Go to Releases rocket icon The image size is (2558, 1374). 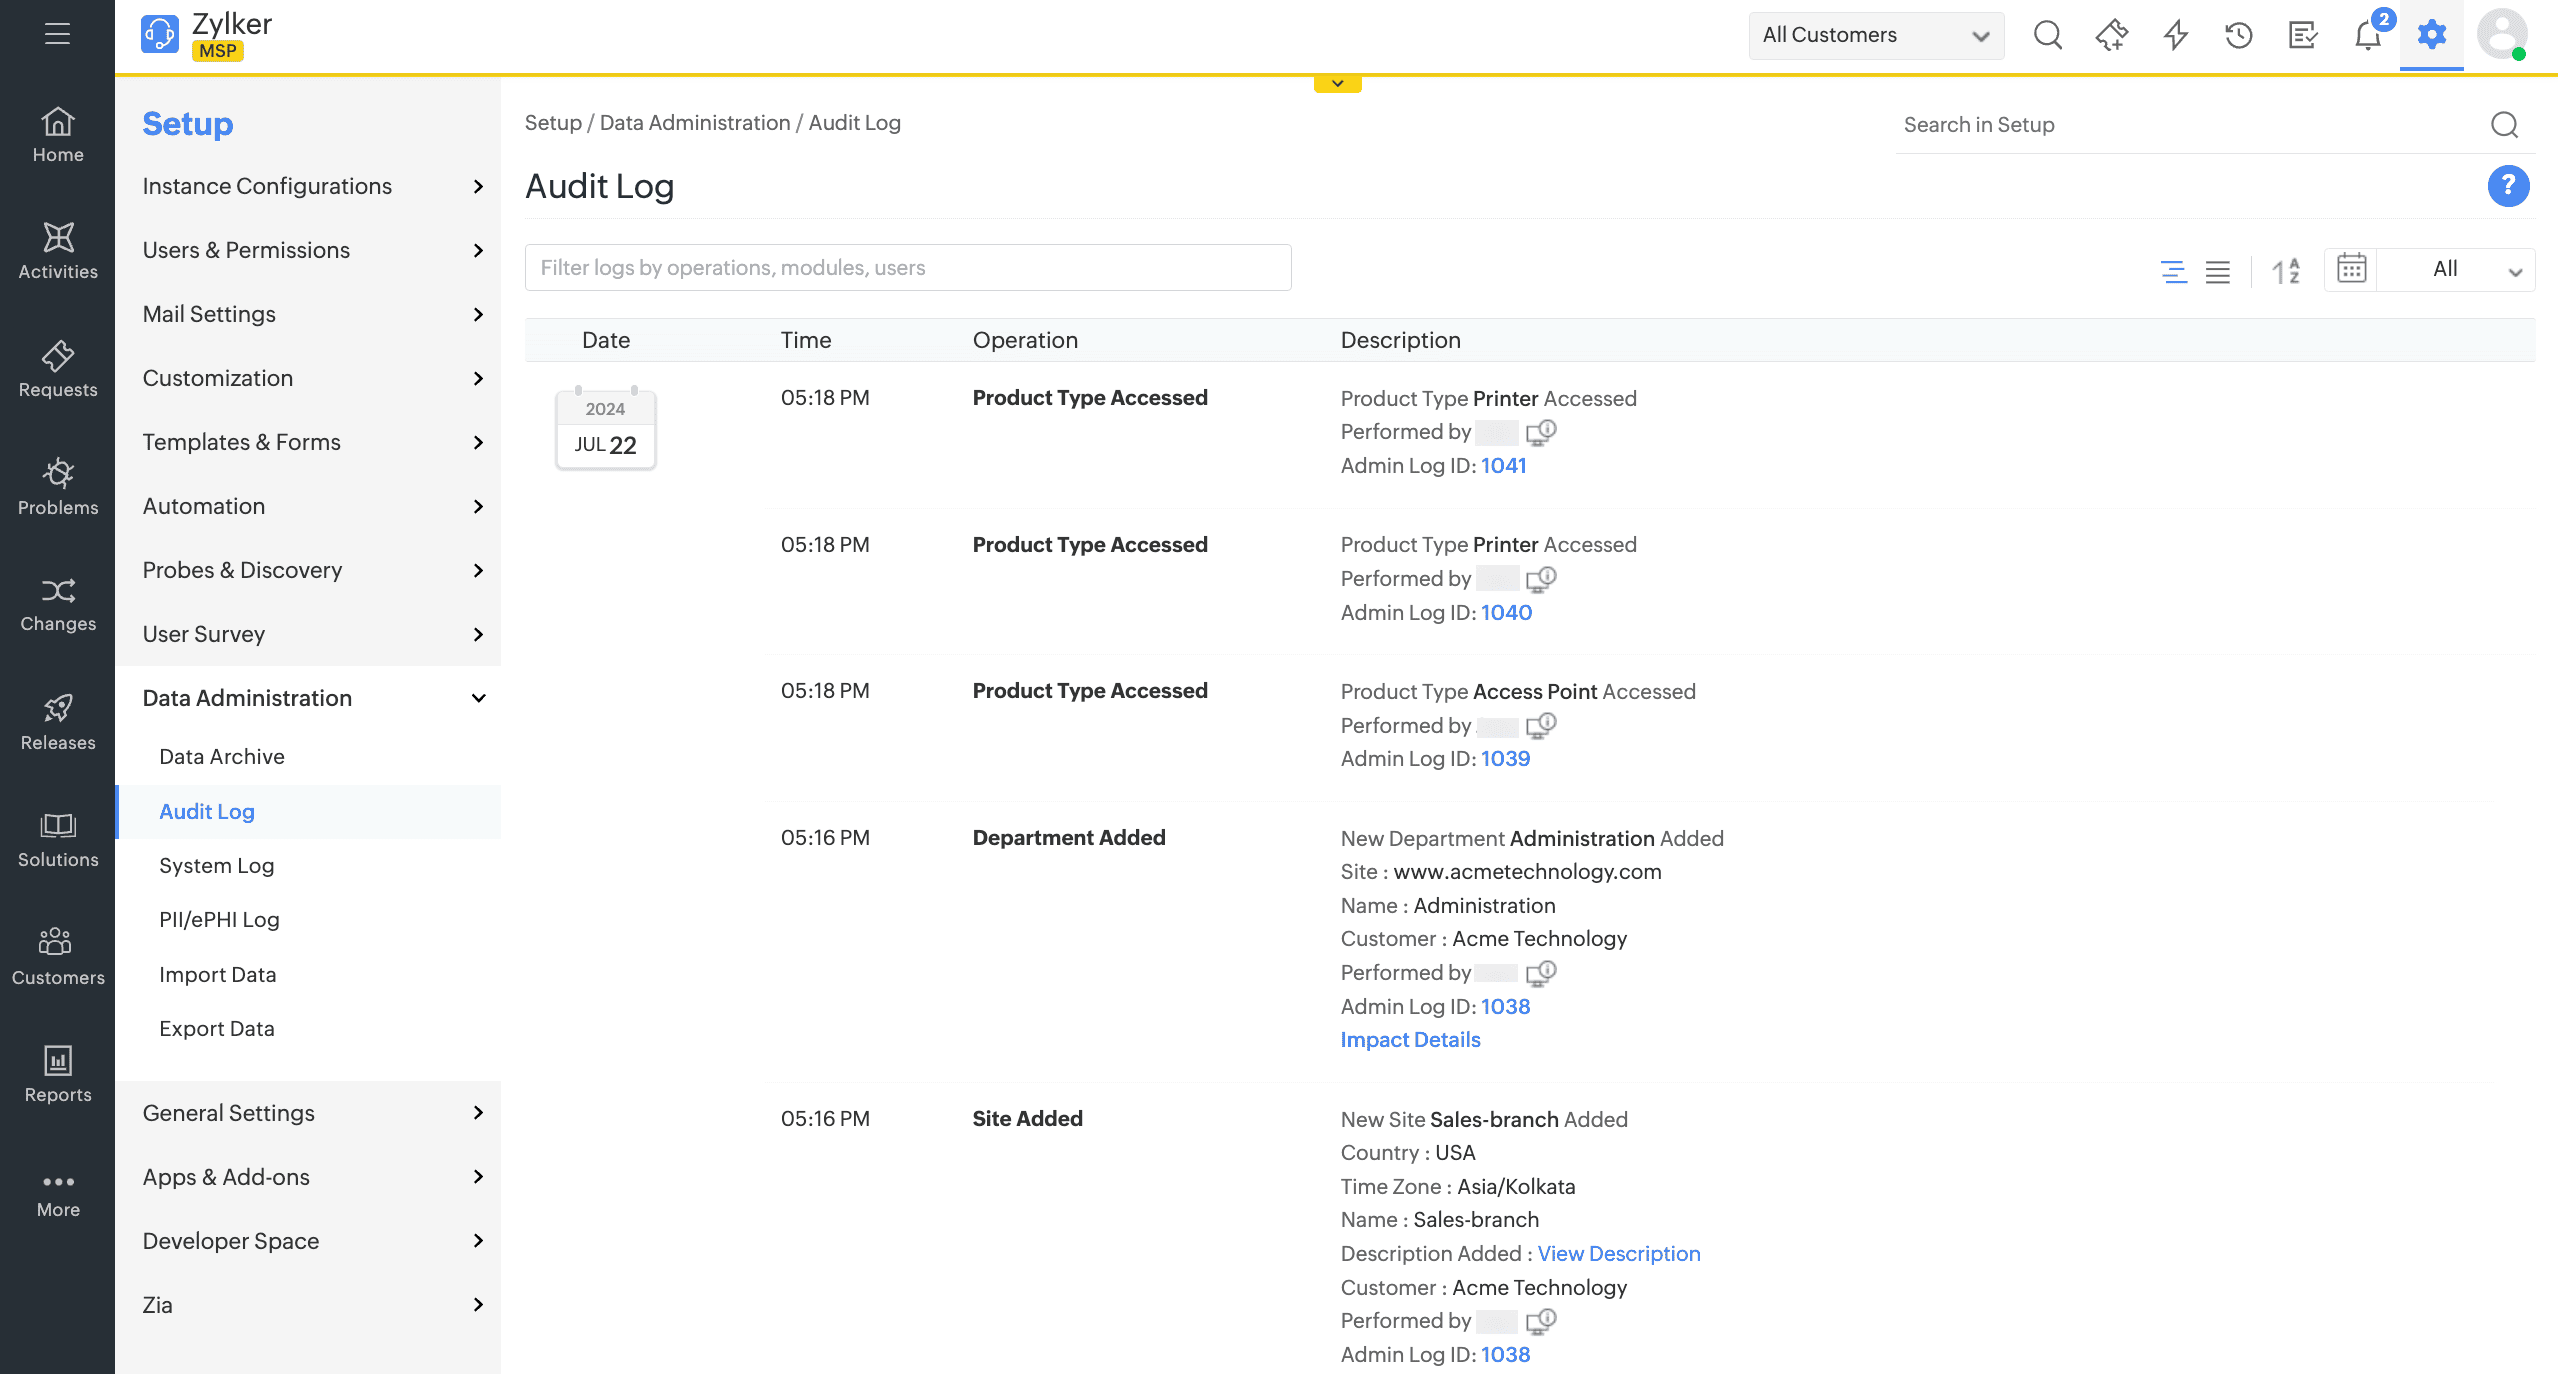[x=58, y=708]
